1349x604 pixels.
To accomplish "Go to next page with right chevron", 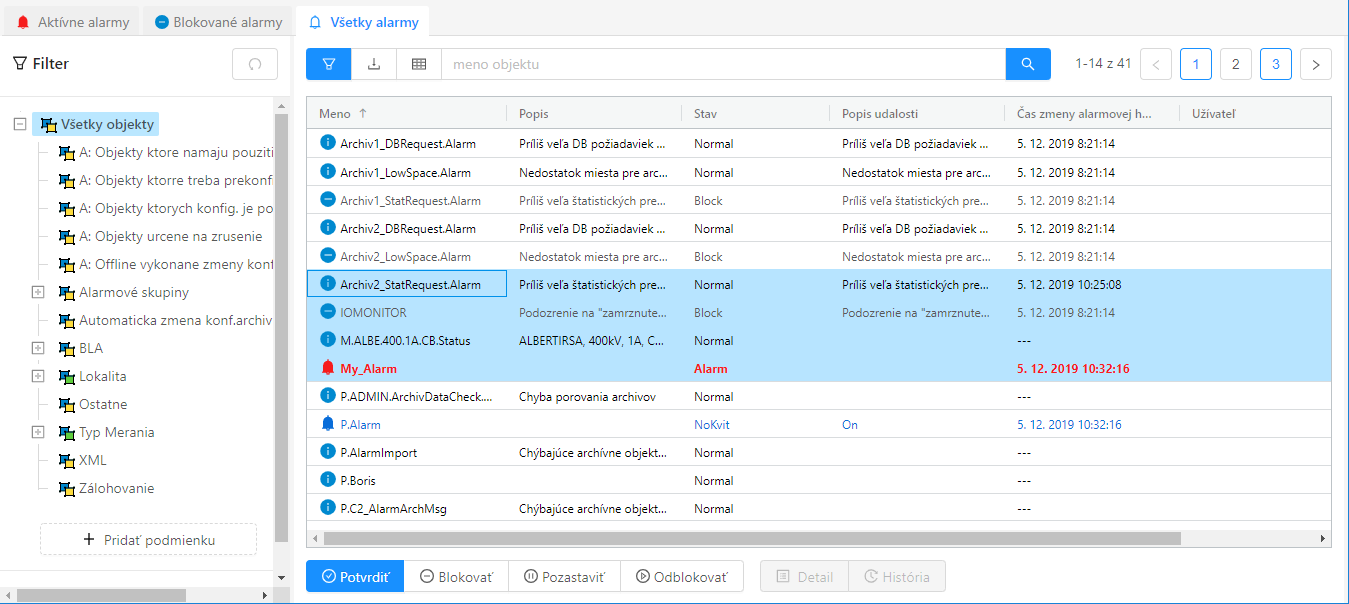I will tap(1316, 64).
